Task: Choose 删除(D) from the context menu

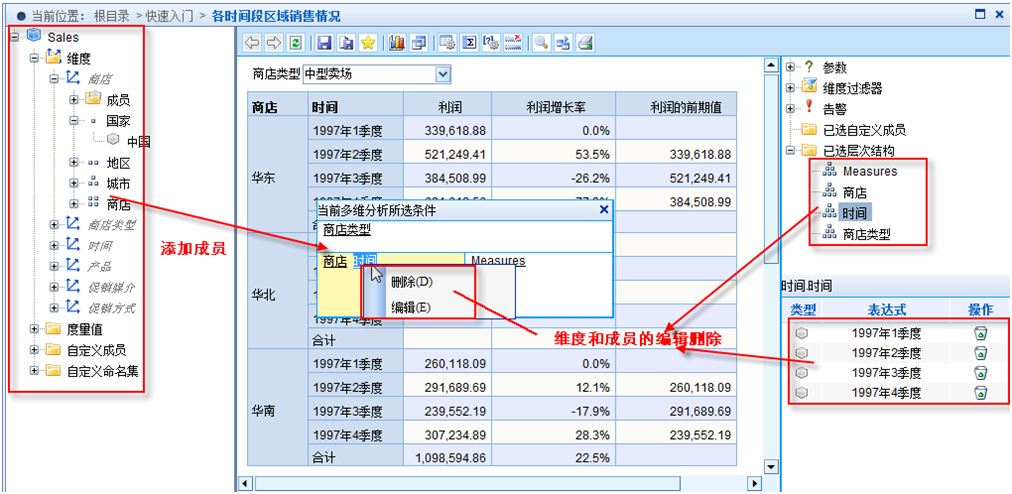Action: (412, 282)
